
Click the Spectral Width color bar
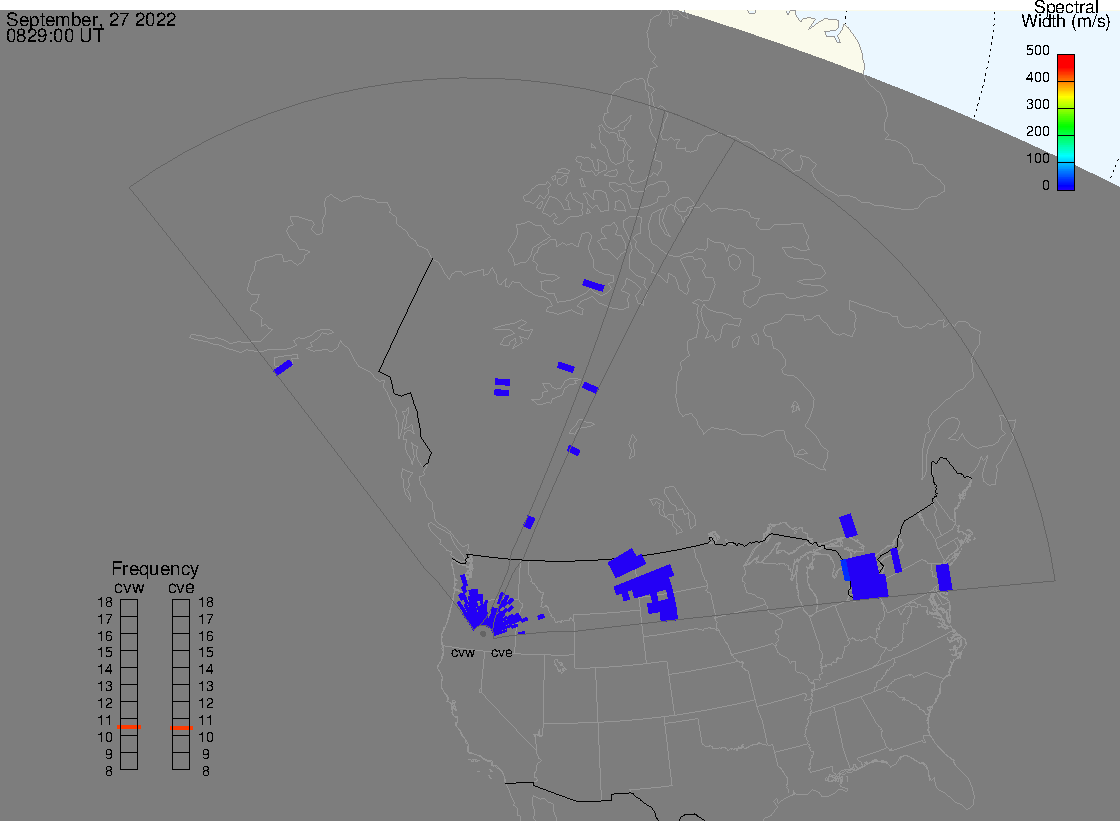point(1066,121)
